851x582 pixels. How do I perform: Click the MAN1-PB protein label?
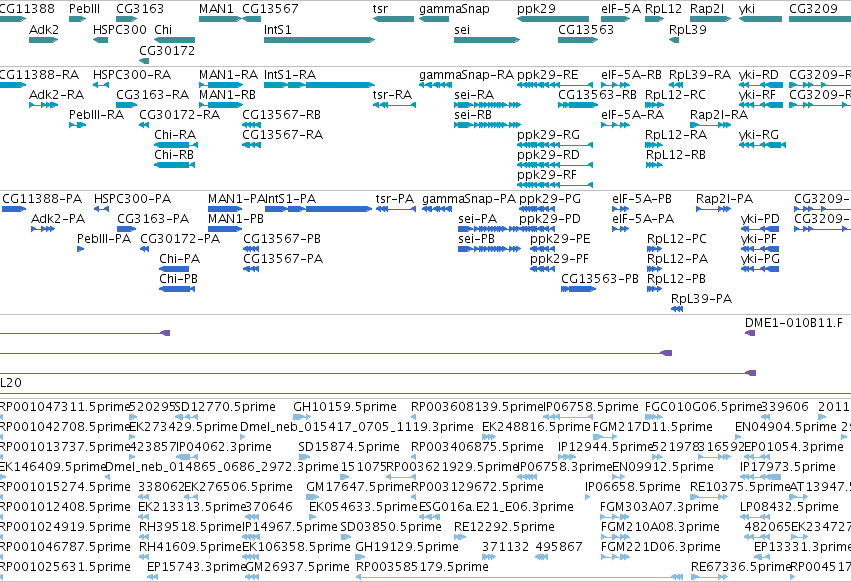pos(236,219)
